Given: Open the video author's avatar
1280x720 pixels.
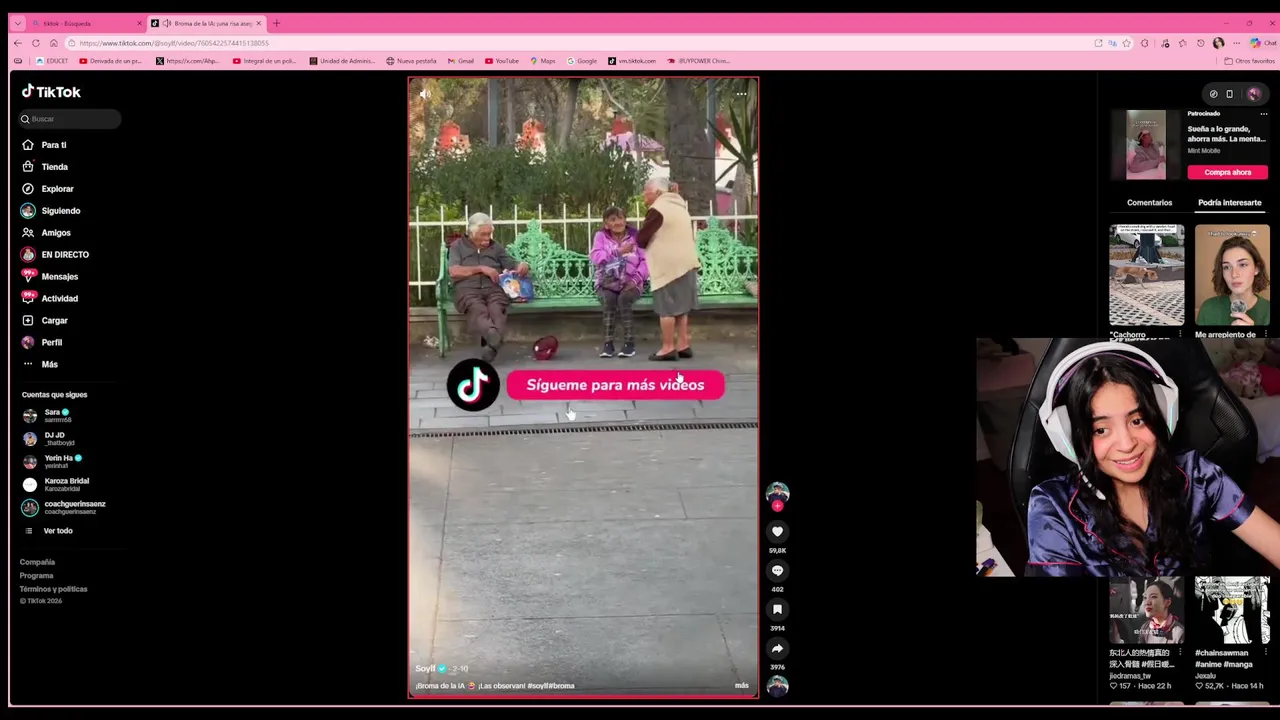Looking at the screenshot, I should 777,492.
